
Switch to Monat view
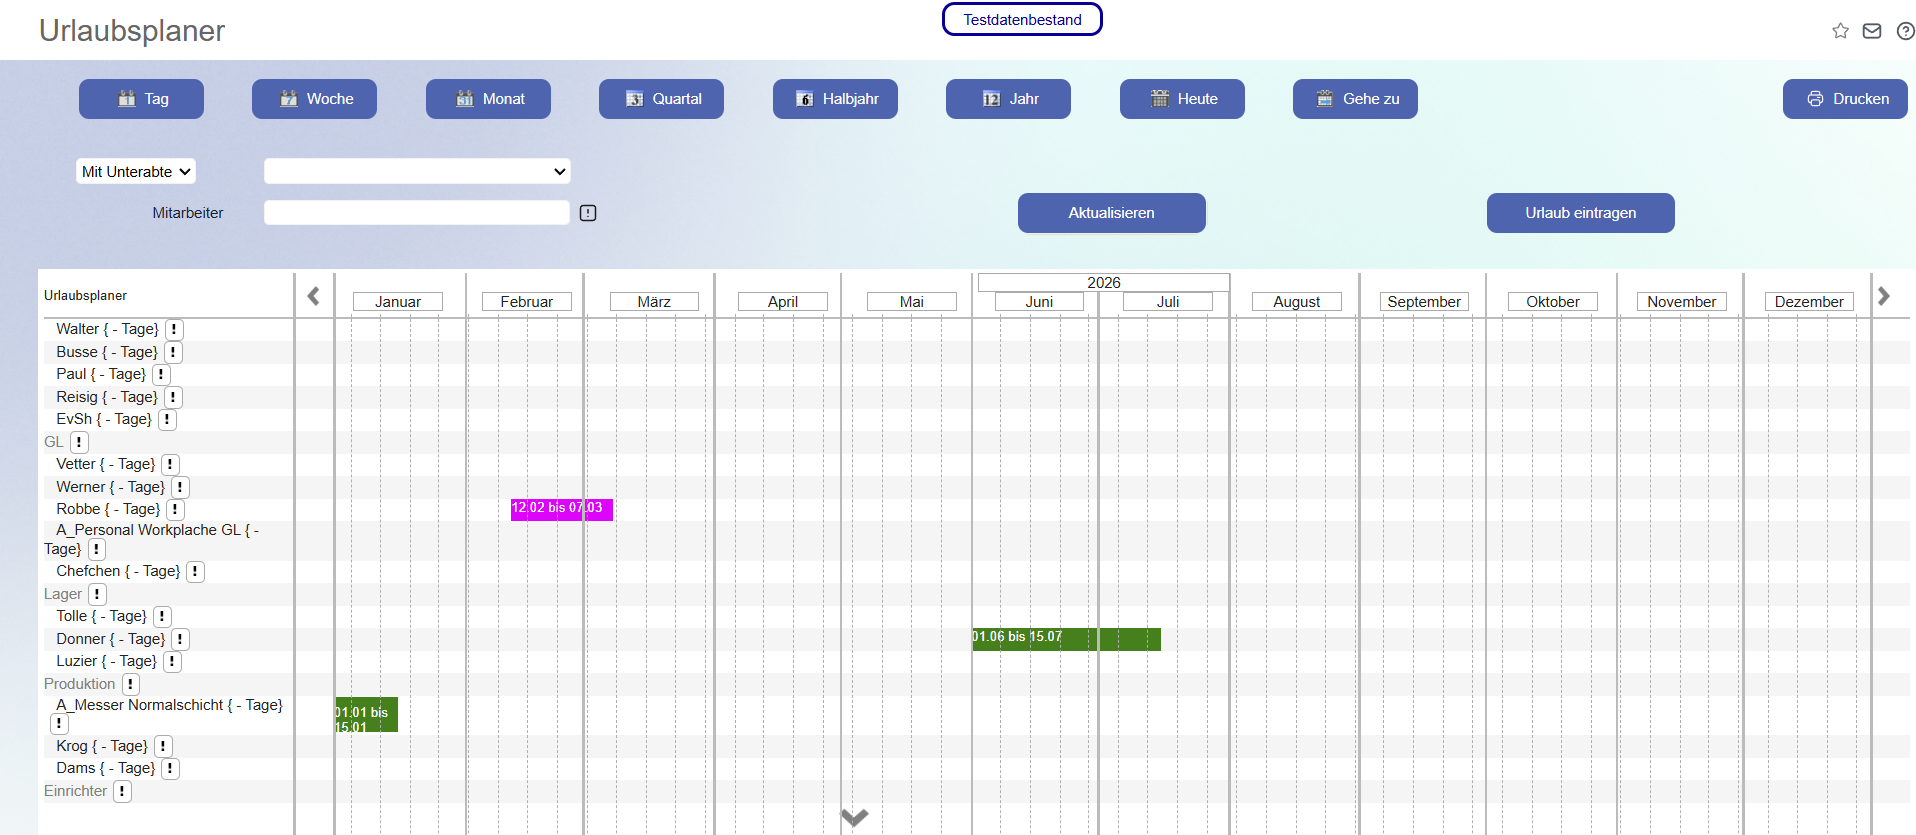[x=488, y=99]
